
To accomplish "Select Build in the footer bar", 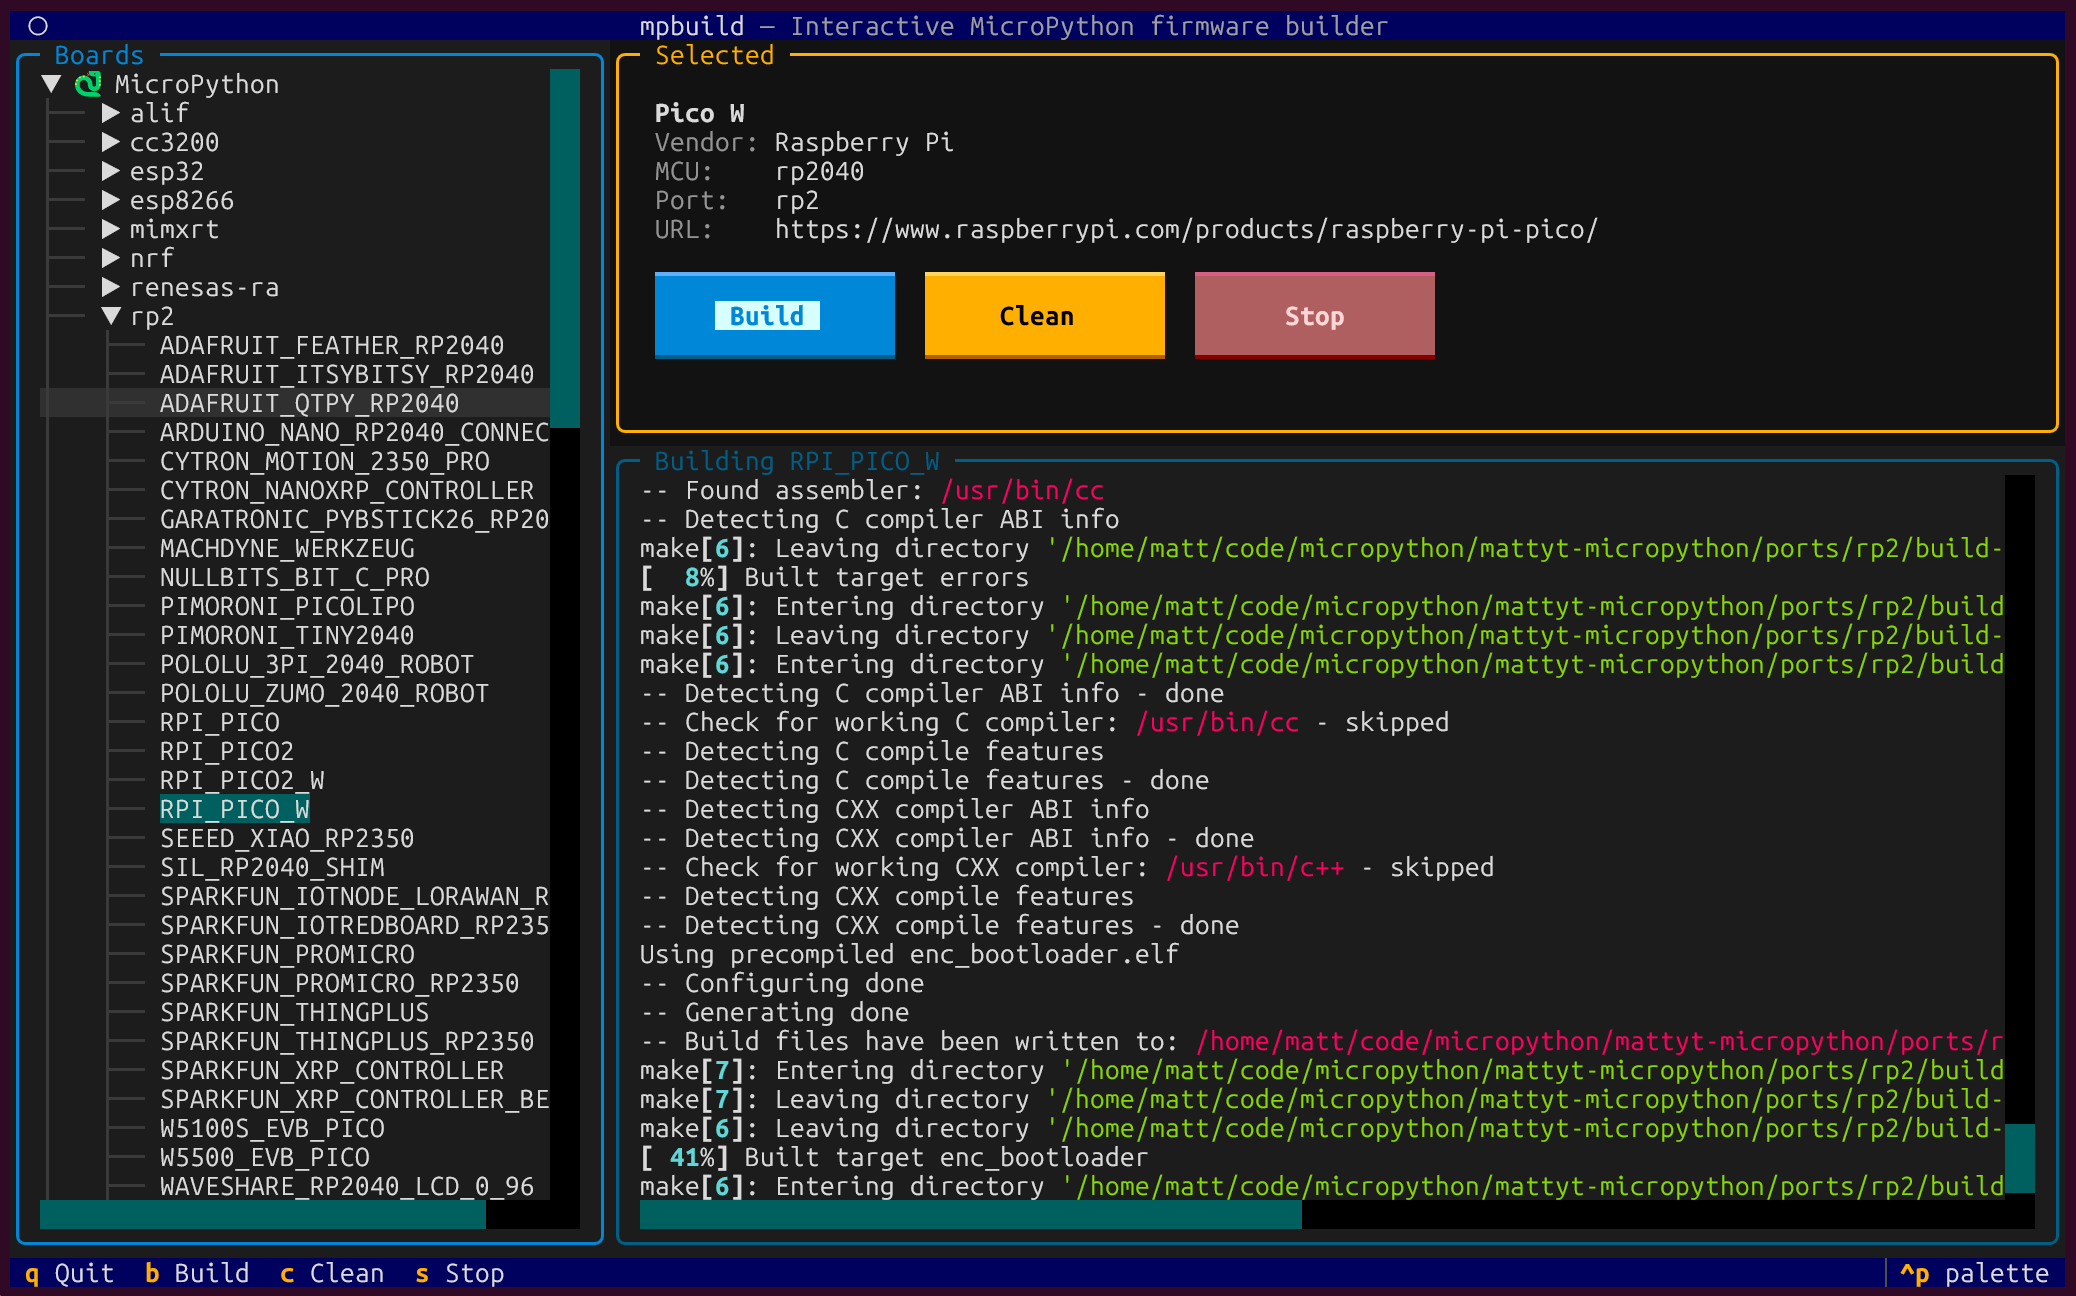I will click(x=197, y=1273).
